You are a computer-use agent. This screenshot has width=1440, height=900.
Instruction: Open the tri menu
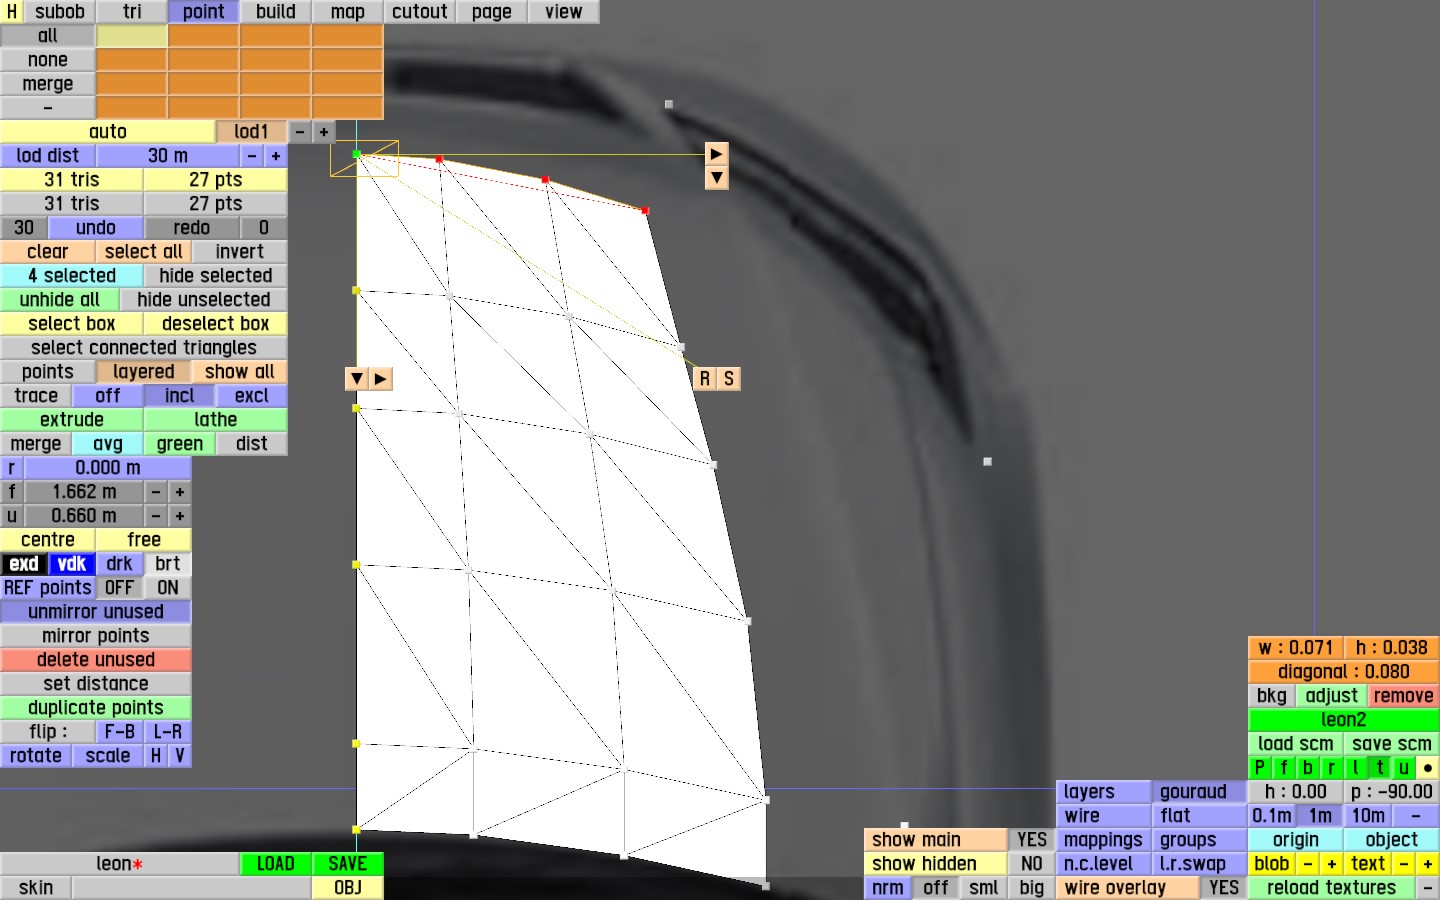click(132, 12)
